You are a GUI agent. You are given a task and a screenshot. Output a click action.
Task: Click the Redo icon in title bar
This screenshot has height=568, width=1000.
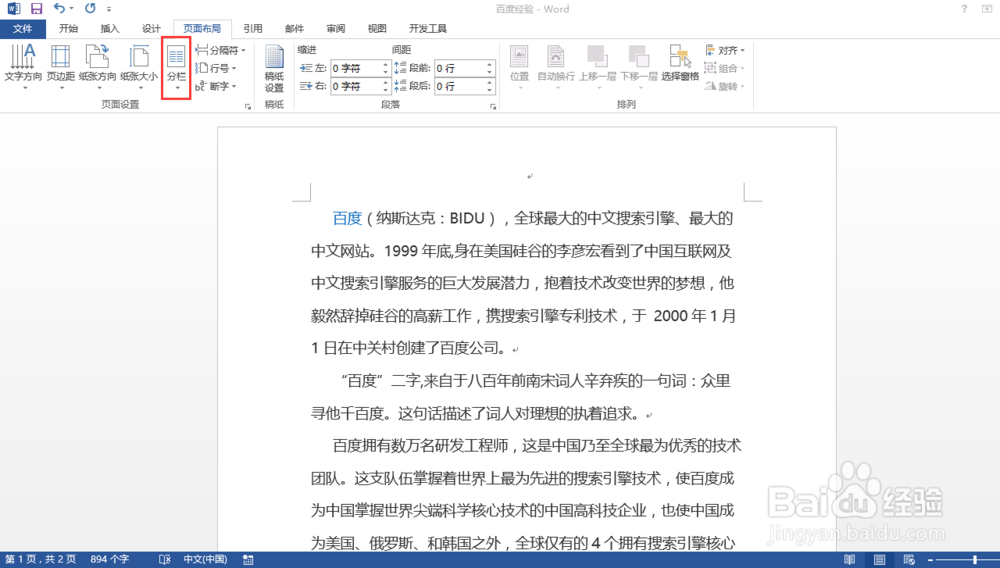90,8
